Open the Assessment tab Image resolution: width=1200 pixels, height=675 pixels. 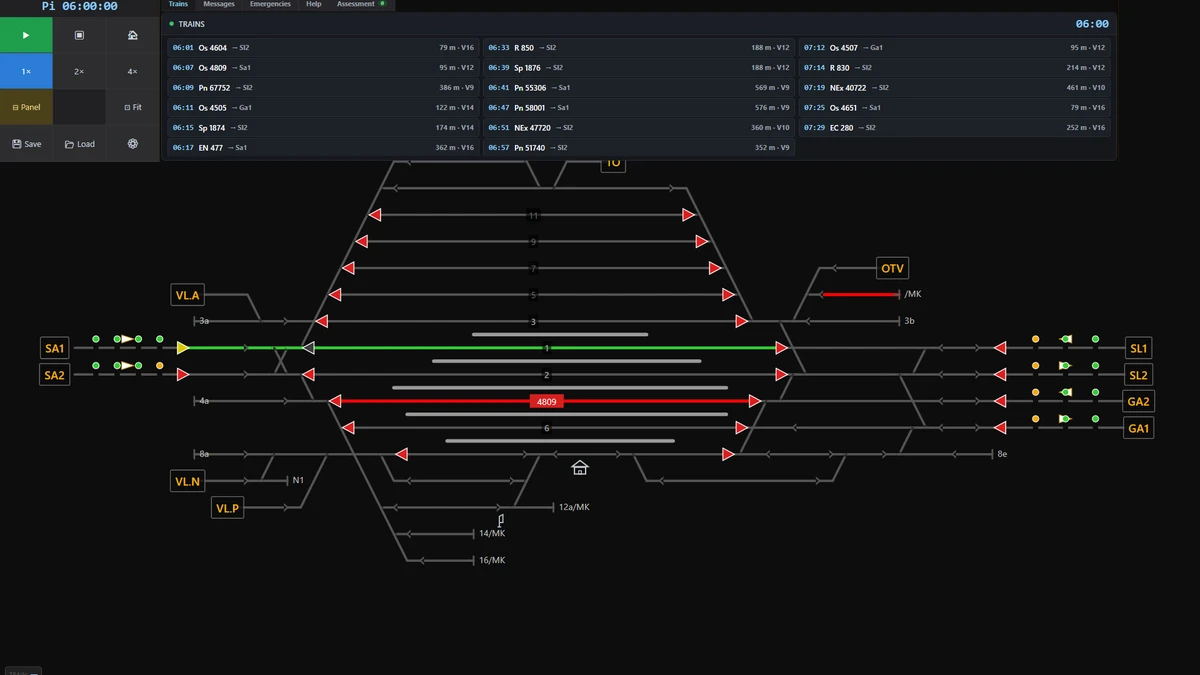click(x=361, y=5)
